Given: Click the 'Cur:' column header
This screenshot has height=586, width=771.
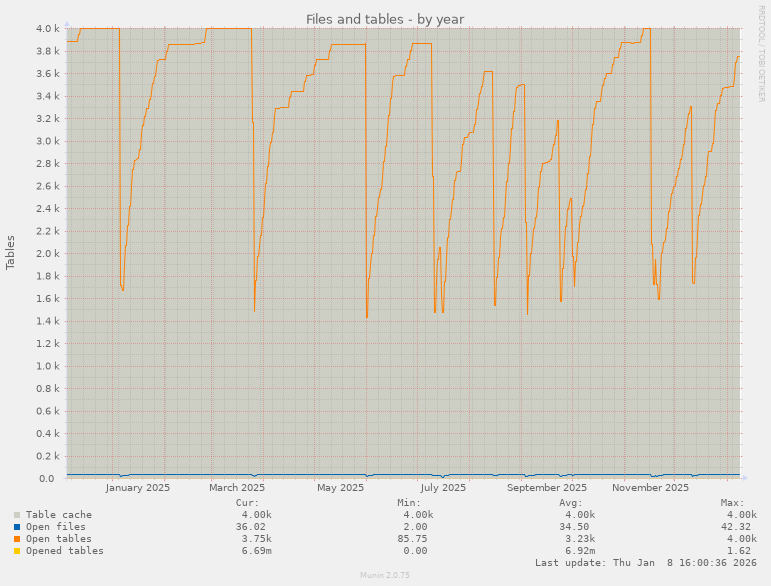Looking at the screenshot, I should pos(247,502).
